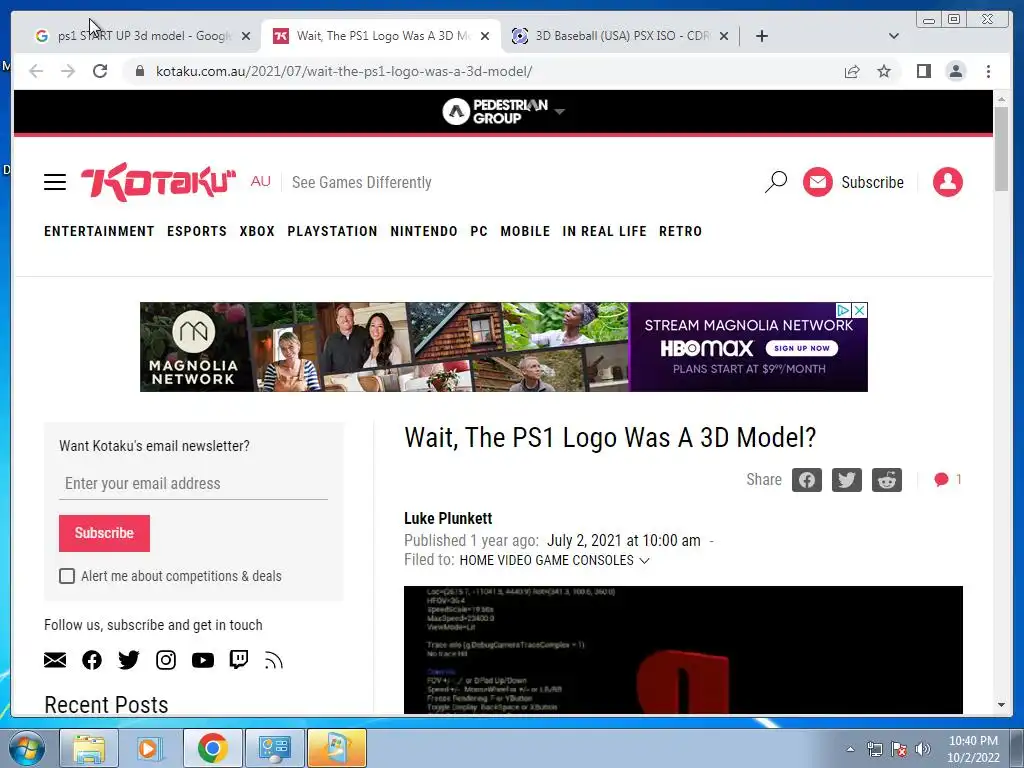Close the HBO Max ad

tap(860, 310)
